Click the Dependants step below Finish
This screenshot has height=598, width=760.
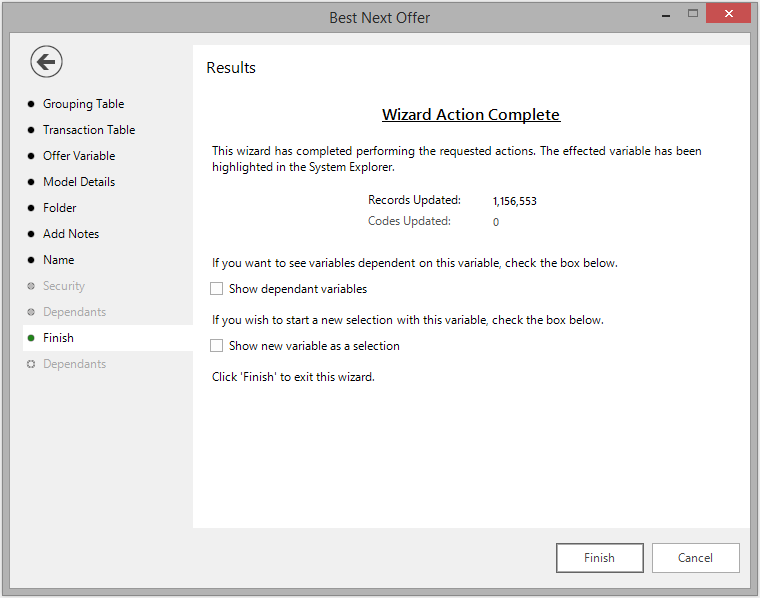point(74,364)
